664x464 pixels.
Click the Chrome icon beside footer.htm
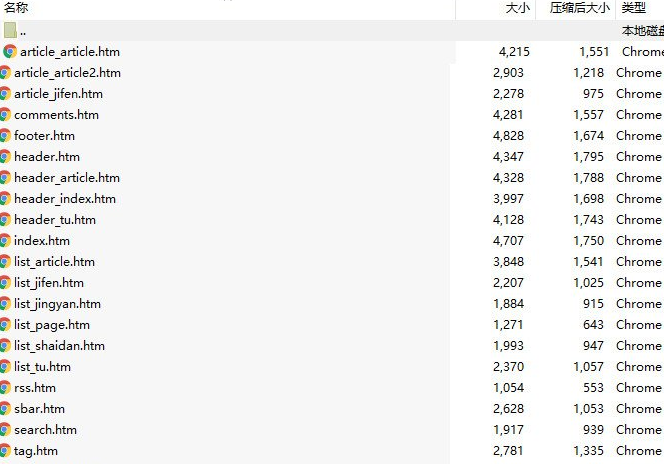pyautogui.click(x=5, y=136)
